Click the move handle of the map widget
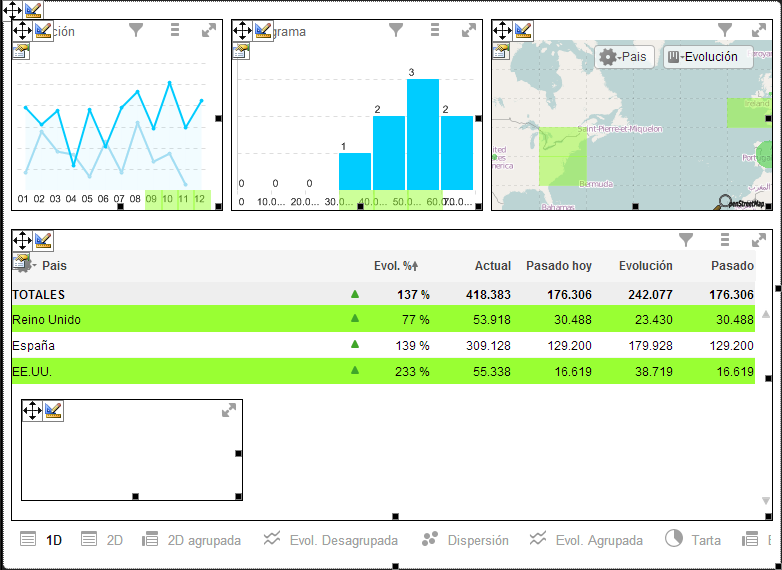782x570 pixels. coord(502,31)
